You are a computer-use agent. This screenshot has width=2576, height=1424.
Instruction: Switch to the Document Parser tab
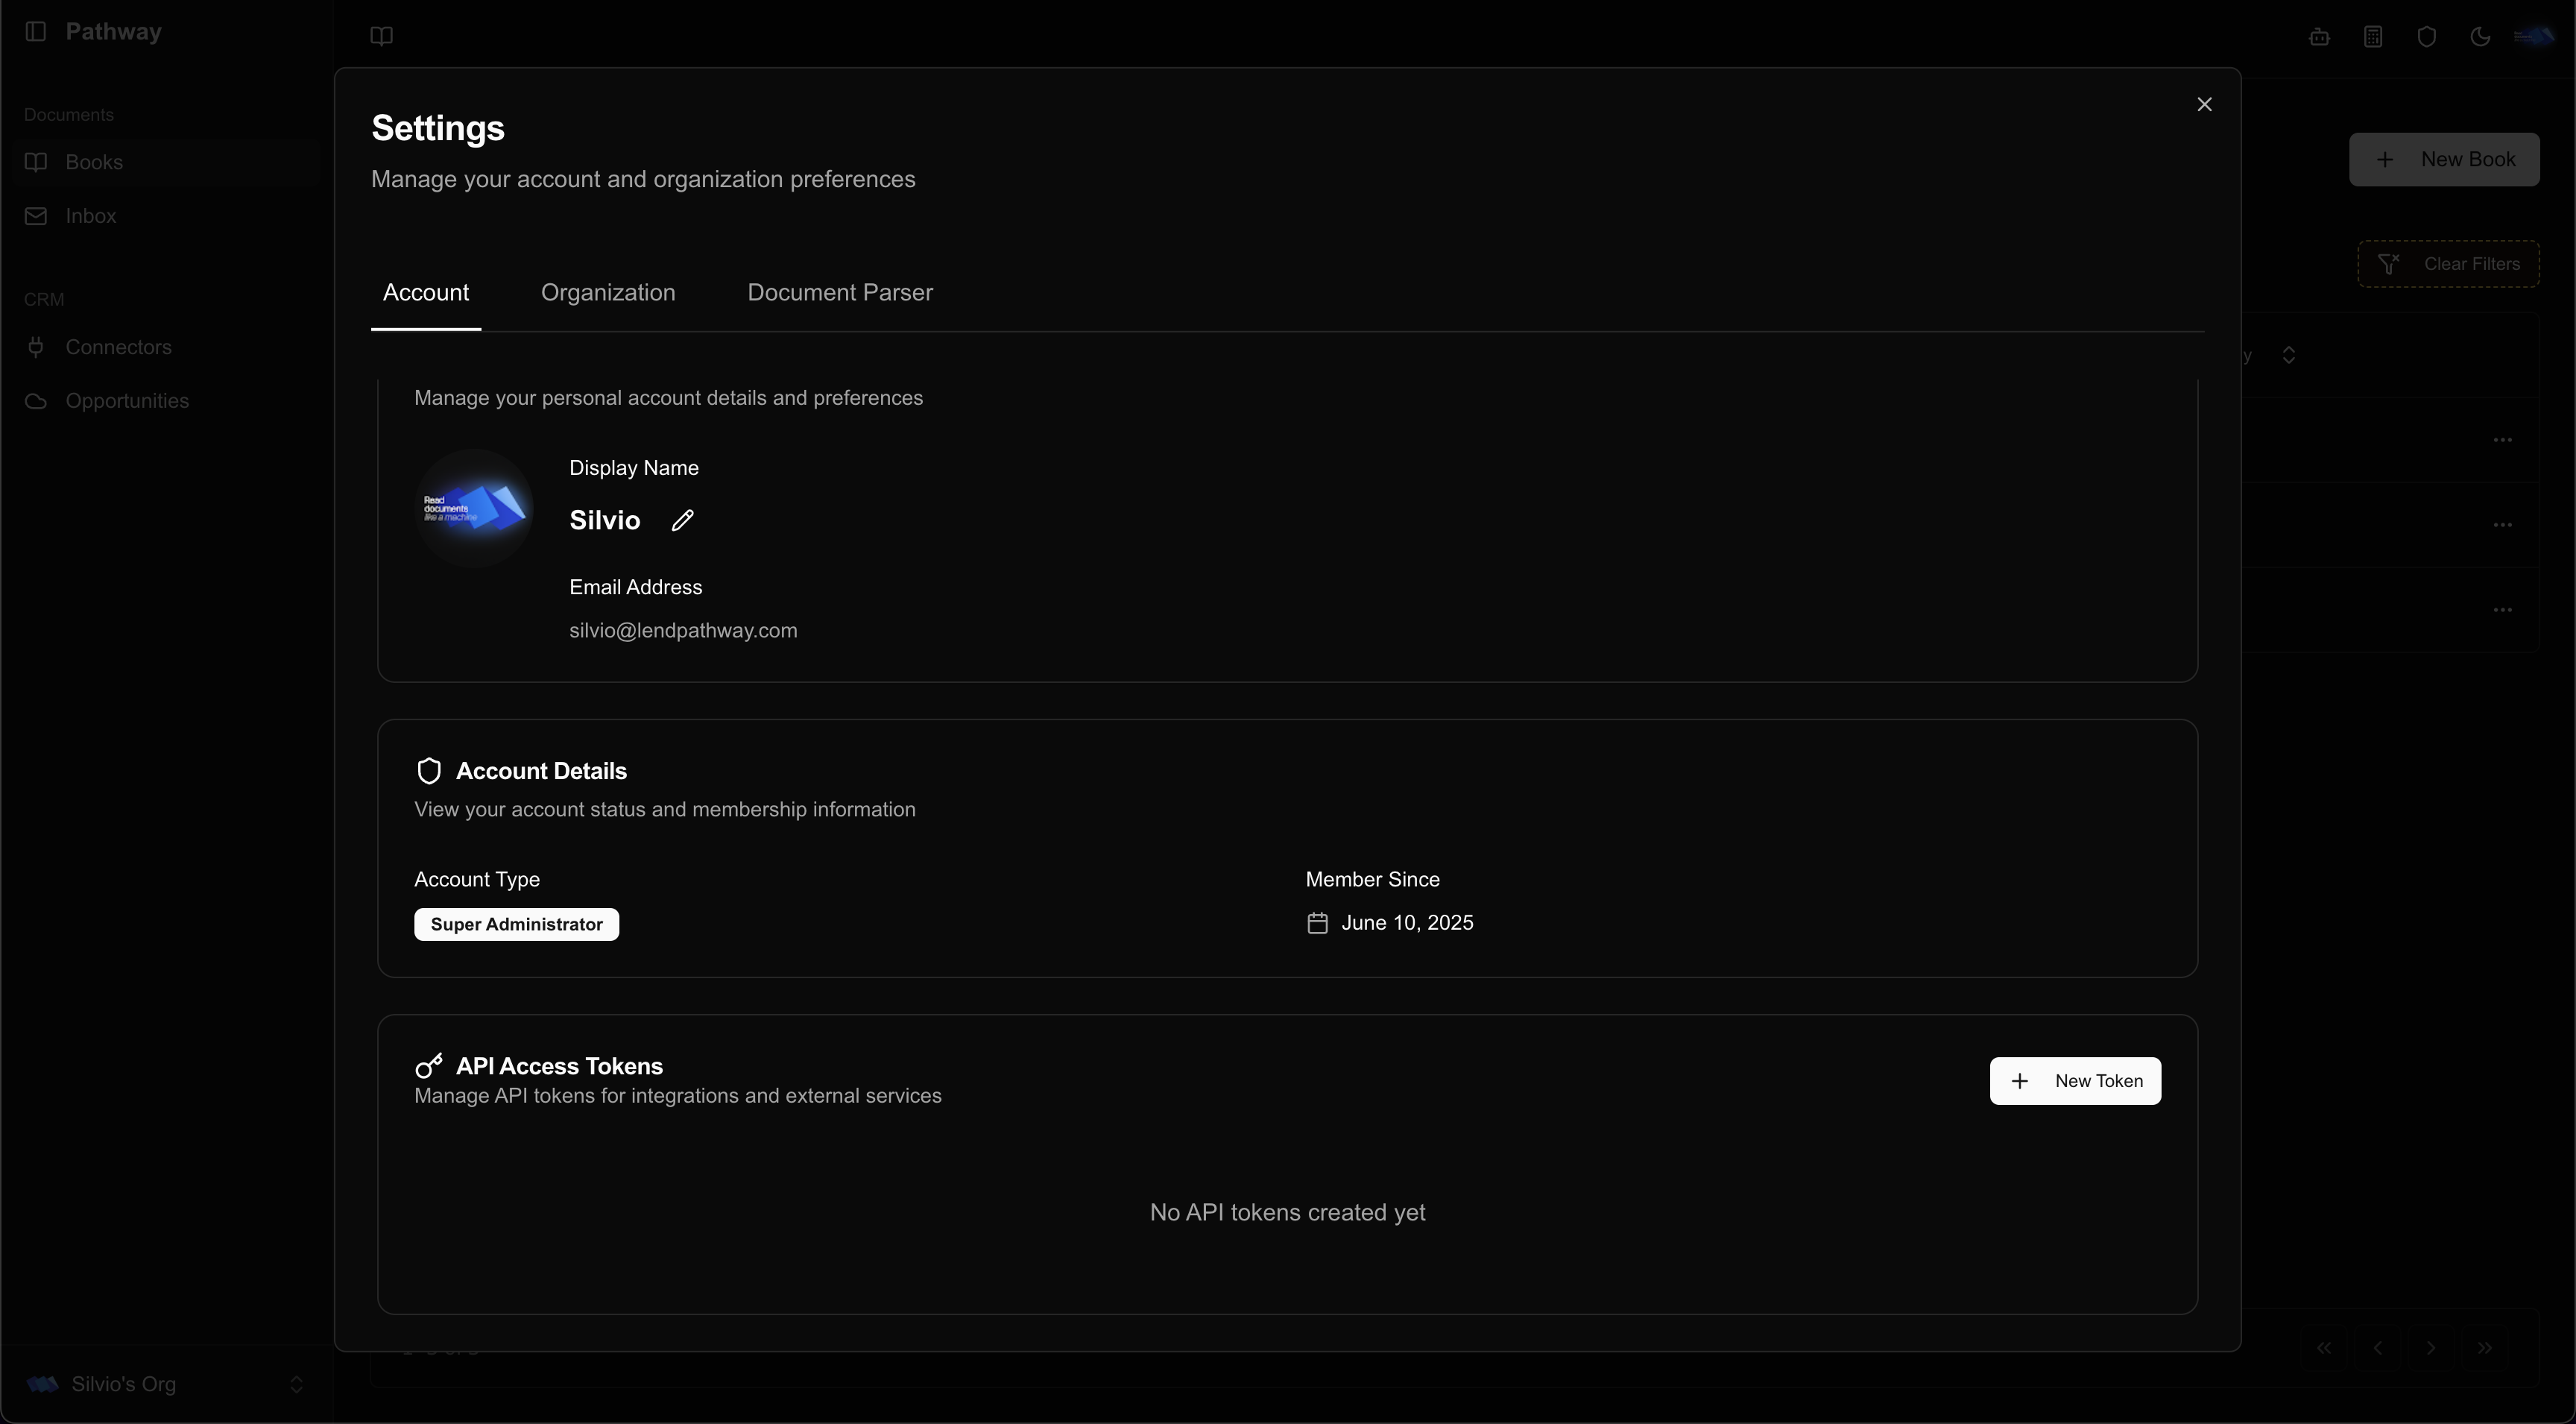[x=840, y=292]
